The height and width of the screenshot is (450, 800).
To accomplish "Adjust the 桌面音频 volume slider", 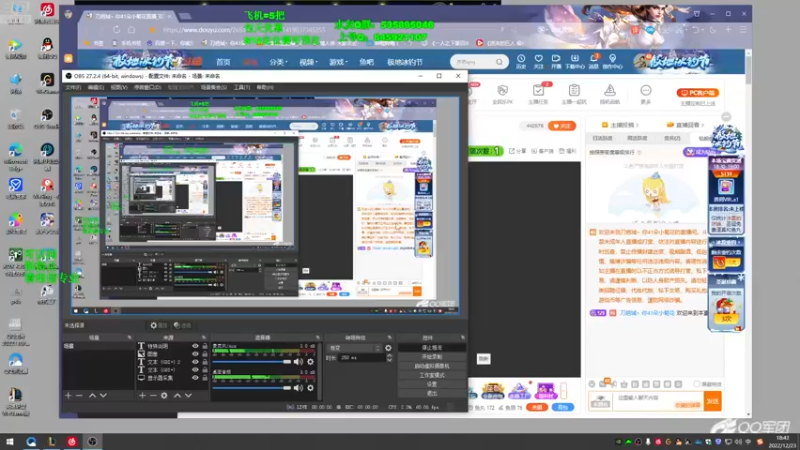I will click(x=252, y=388).
